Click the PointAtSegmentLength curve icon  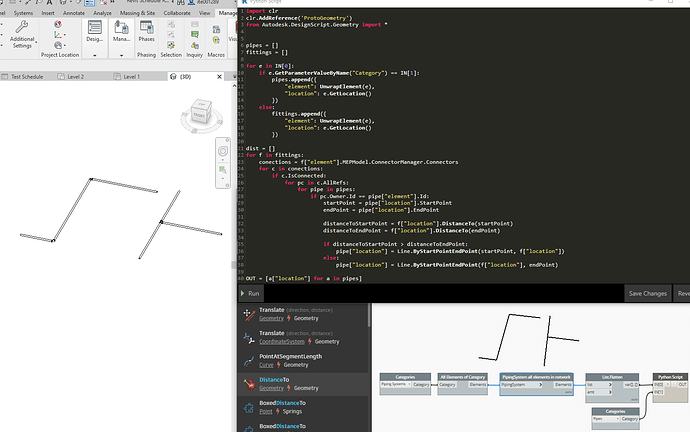coord(249,361)
